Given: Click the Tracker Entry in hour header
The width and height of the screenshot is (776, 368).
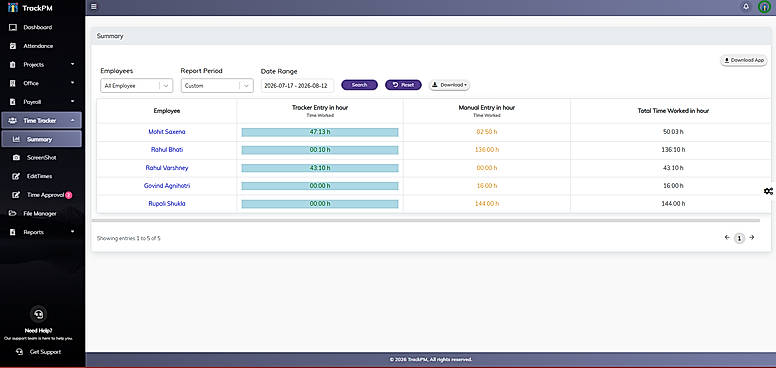Looking at the screenshot, I should pyautogui.click(x=320, y=108).
